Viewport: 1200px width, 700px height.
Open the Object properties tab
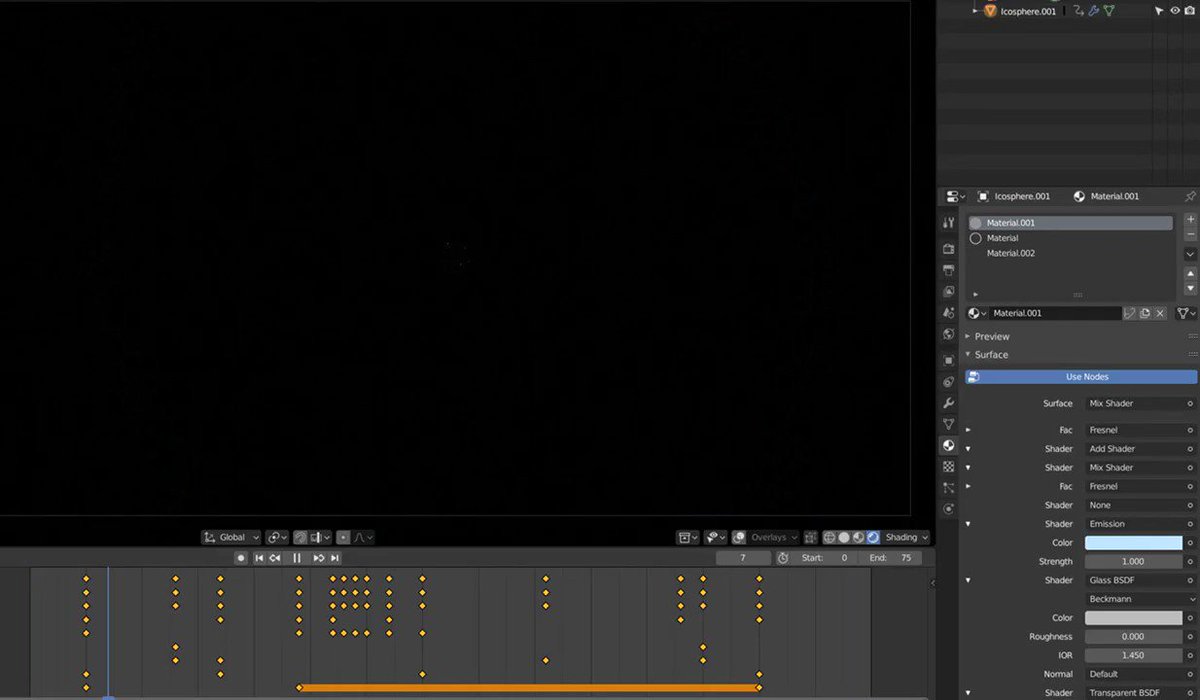pos(949,360)
